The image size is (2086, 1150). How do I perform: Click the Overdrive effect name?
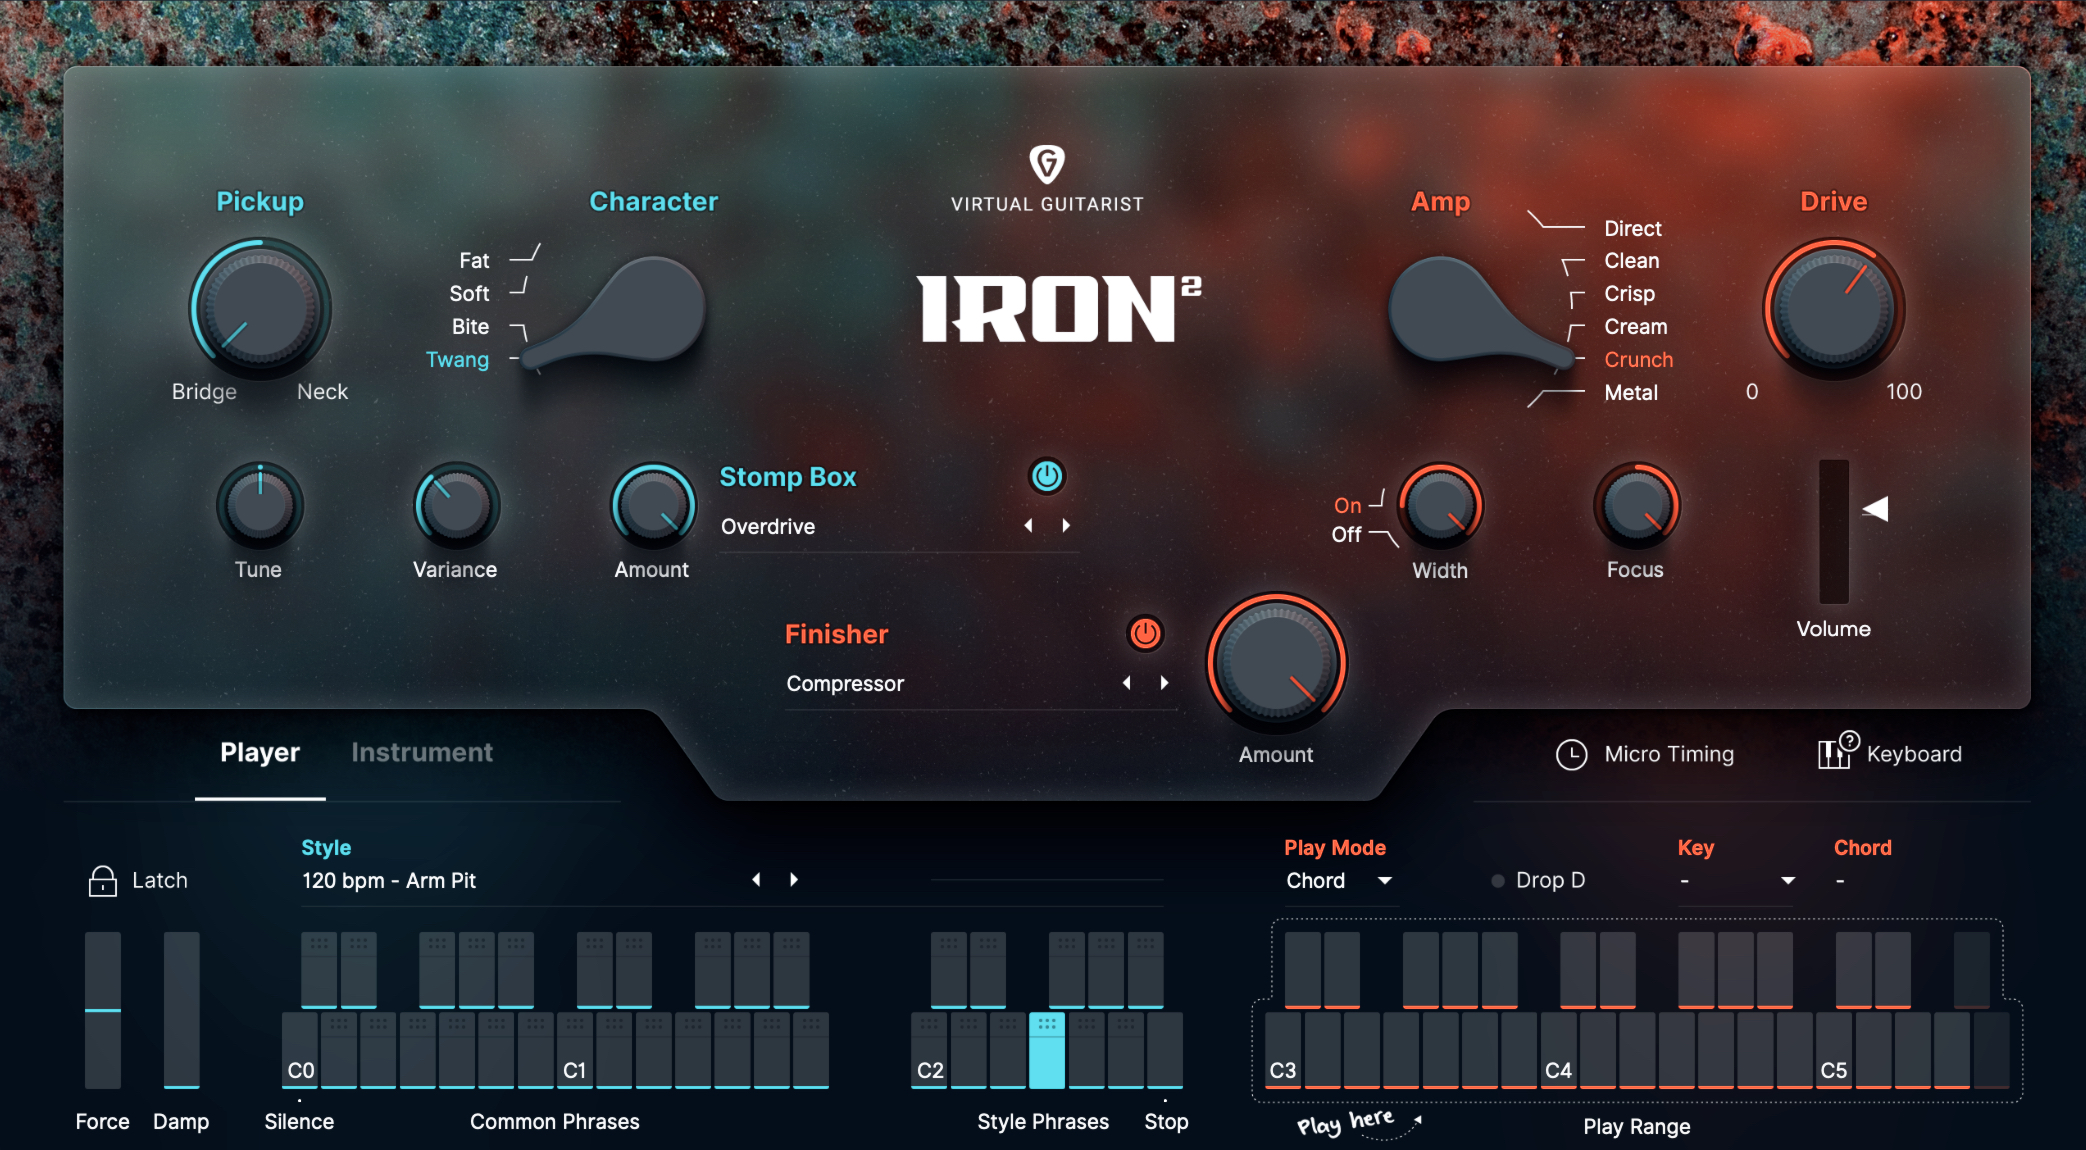[x=768, y=527]
